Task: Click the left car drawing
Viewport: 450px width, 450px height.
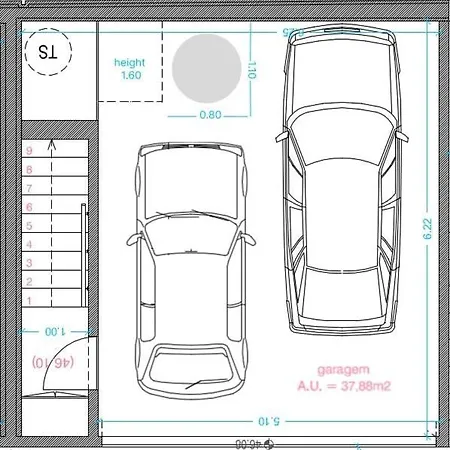Action: pyautogui.click(x=191, y=271)
